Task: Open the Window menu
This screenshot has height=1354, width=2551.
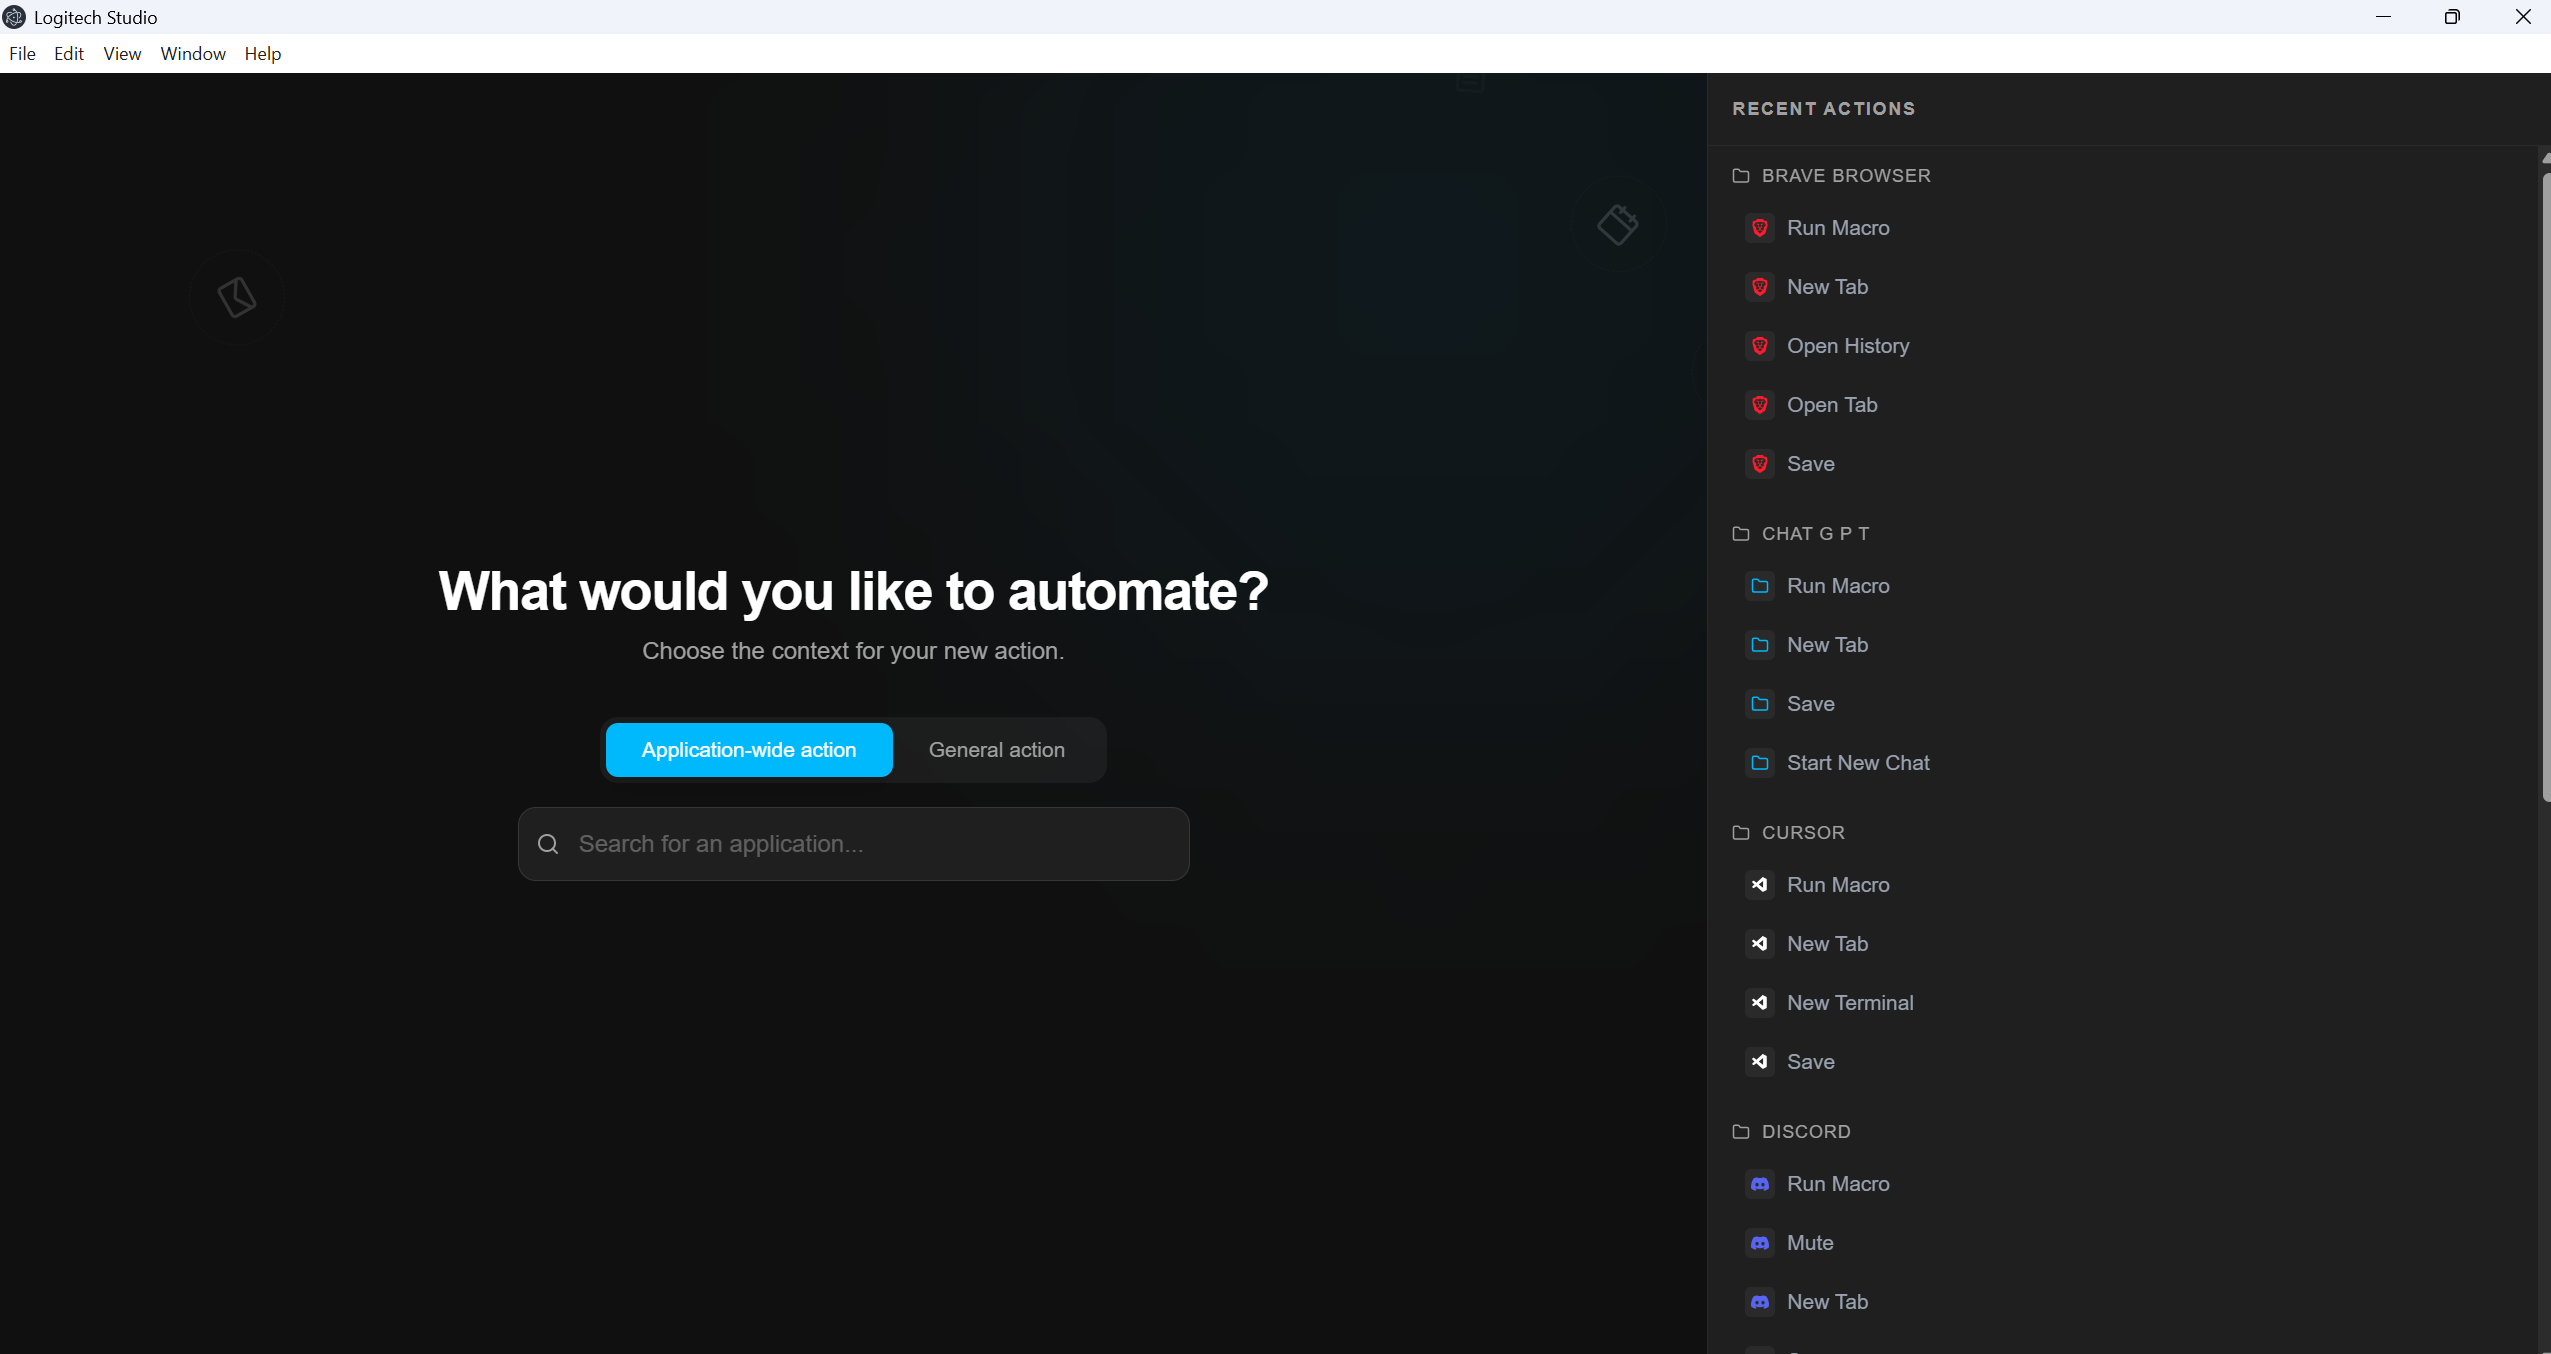Action: [192, 54]
